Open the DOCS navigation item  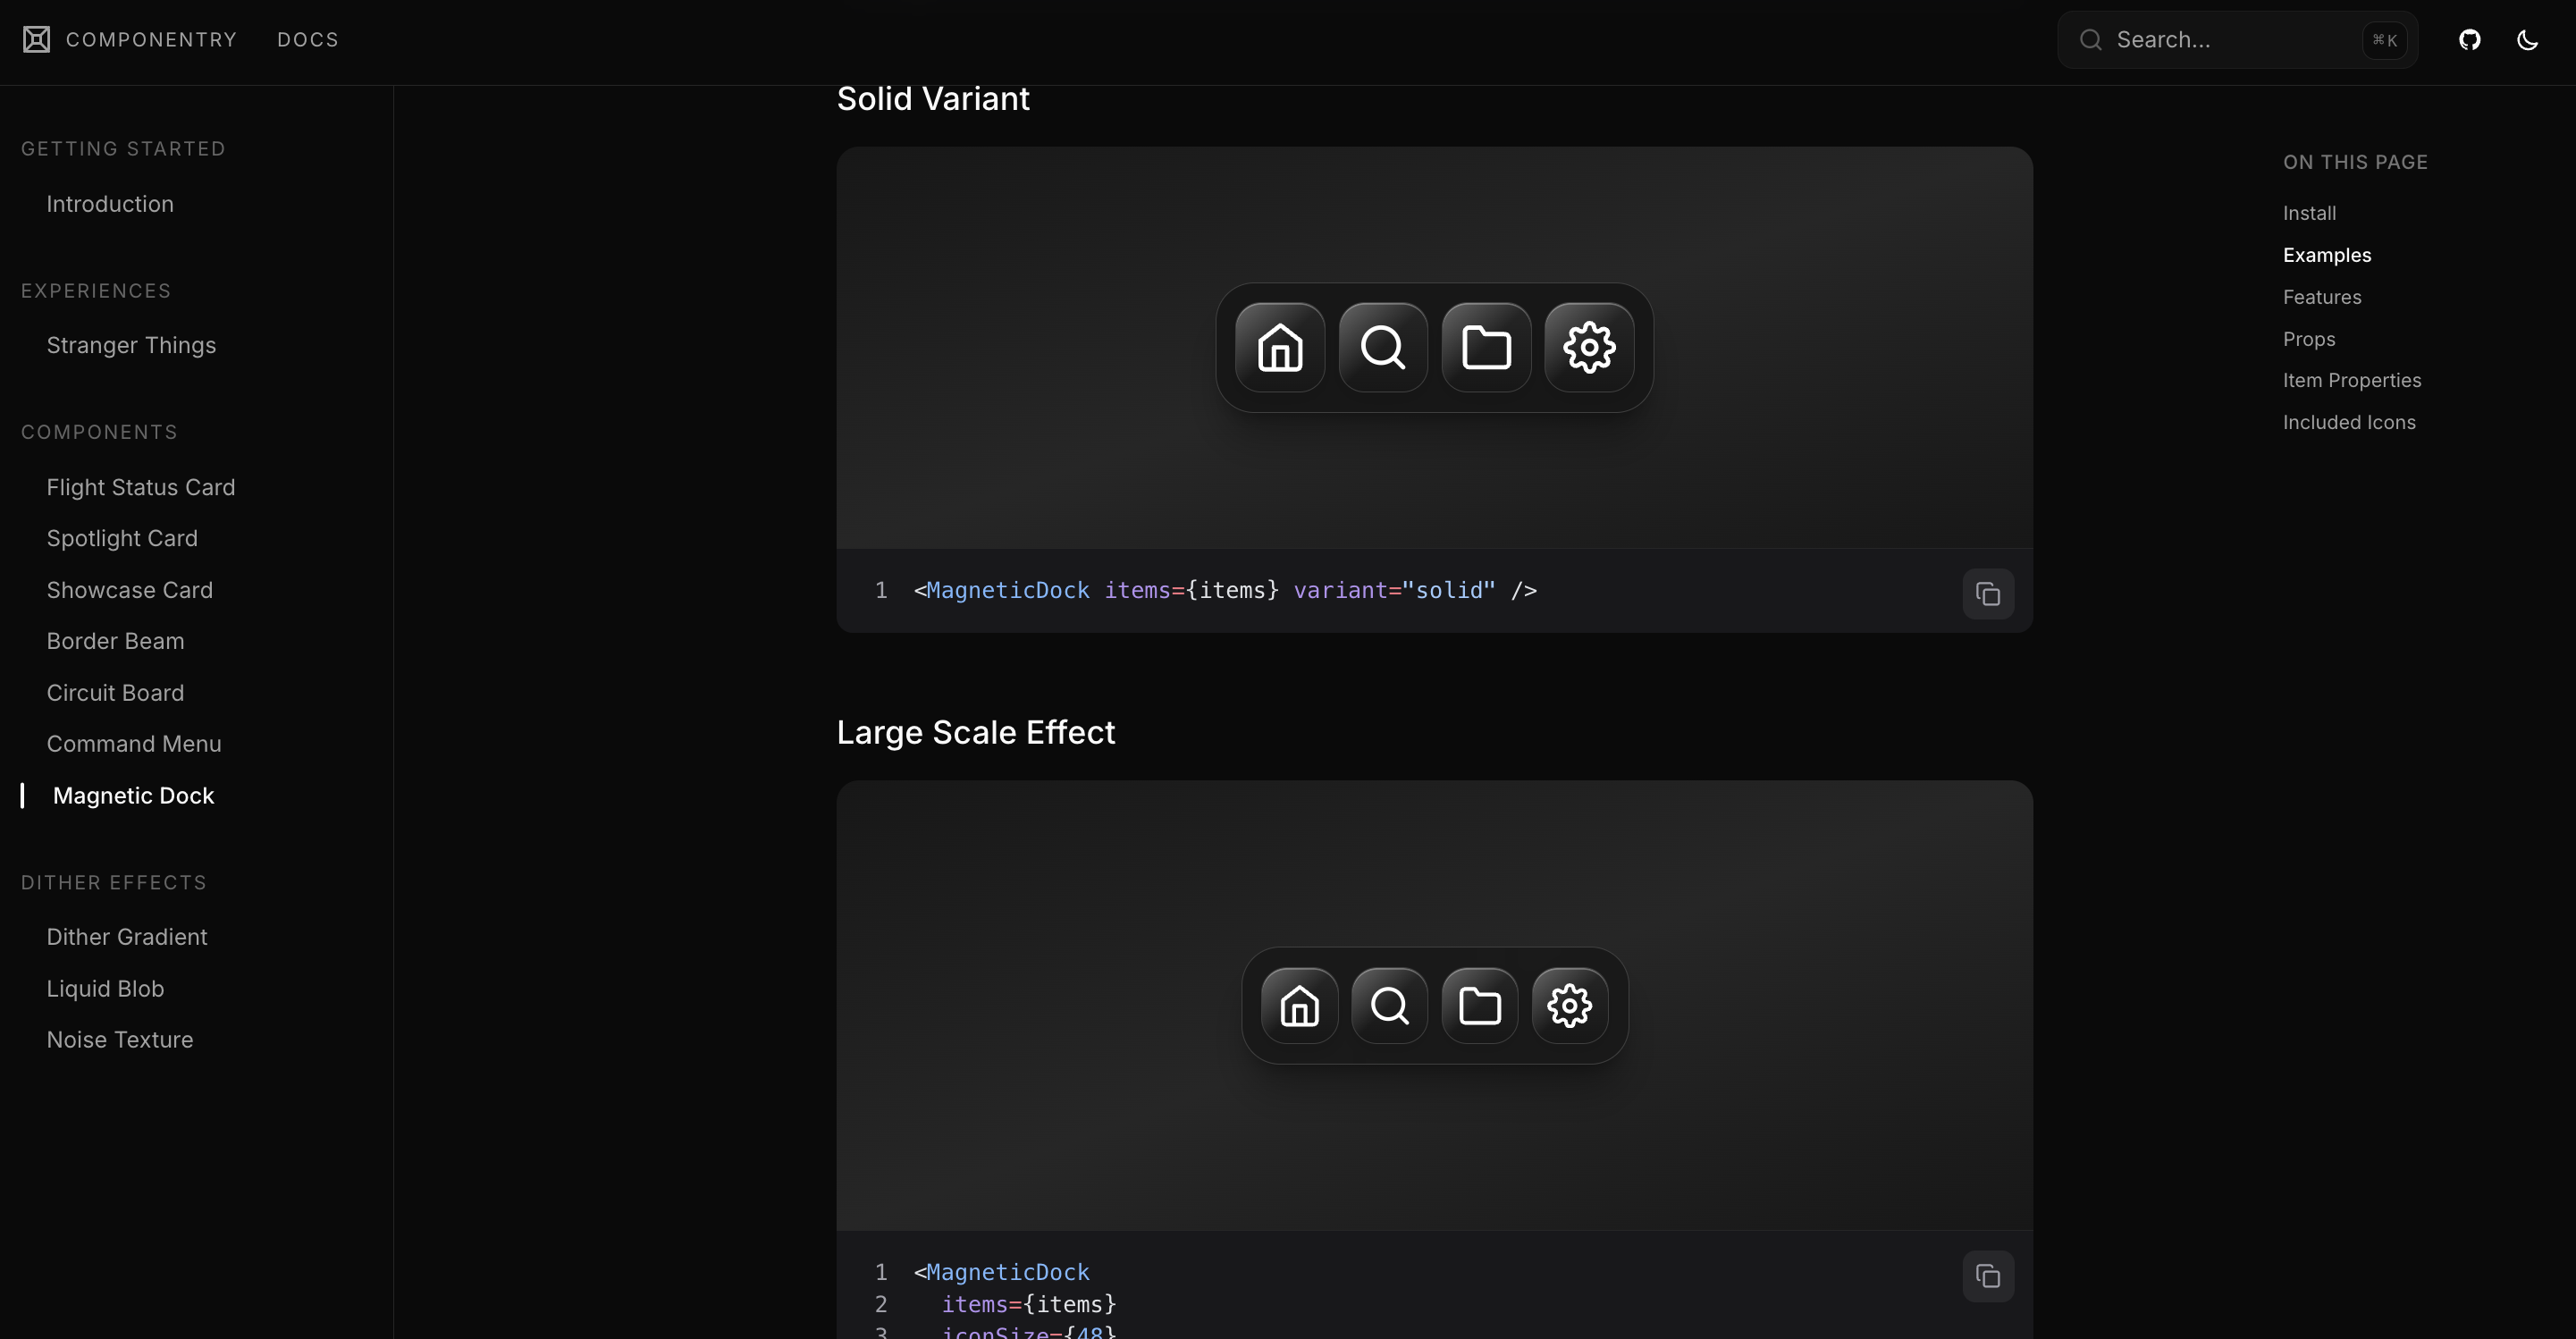pyautogui.click(x=308, y=40)
